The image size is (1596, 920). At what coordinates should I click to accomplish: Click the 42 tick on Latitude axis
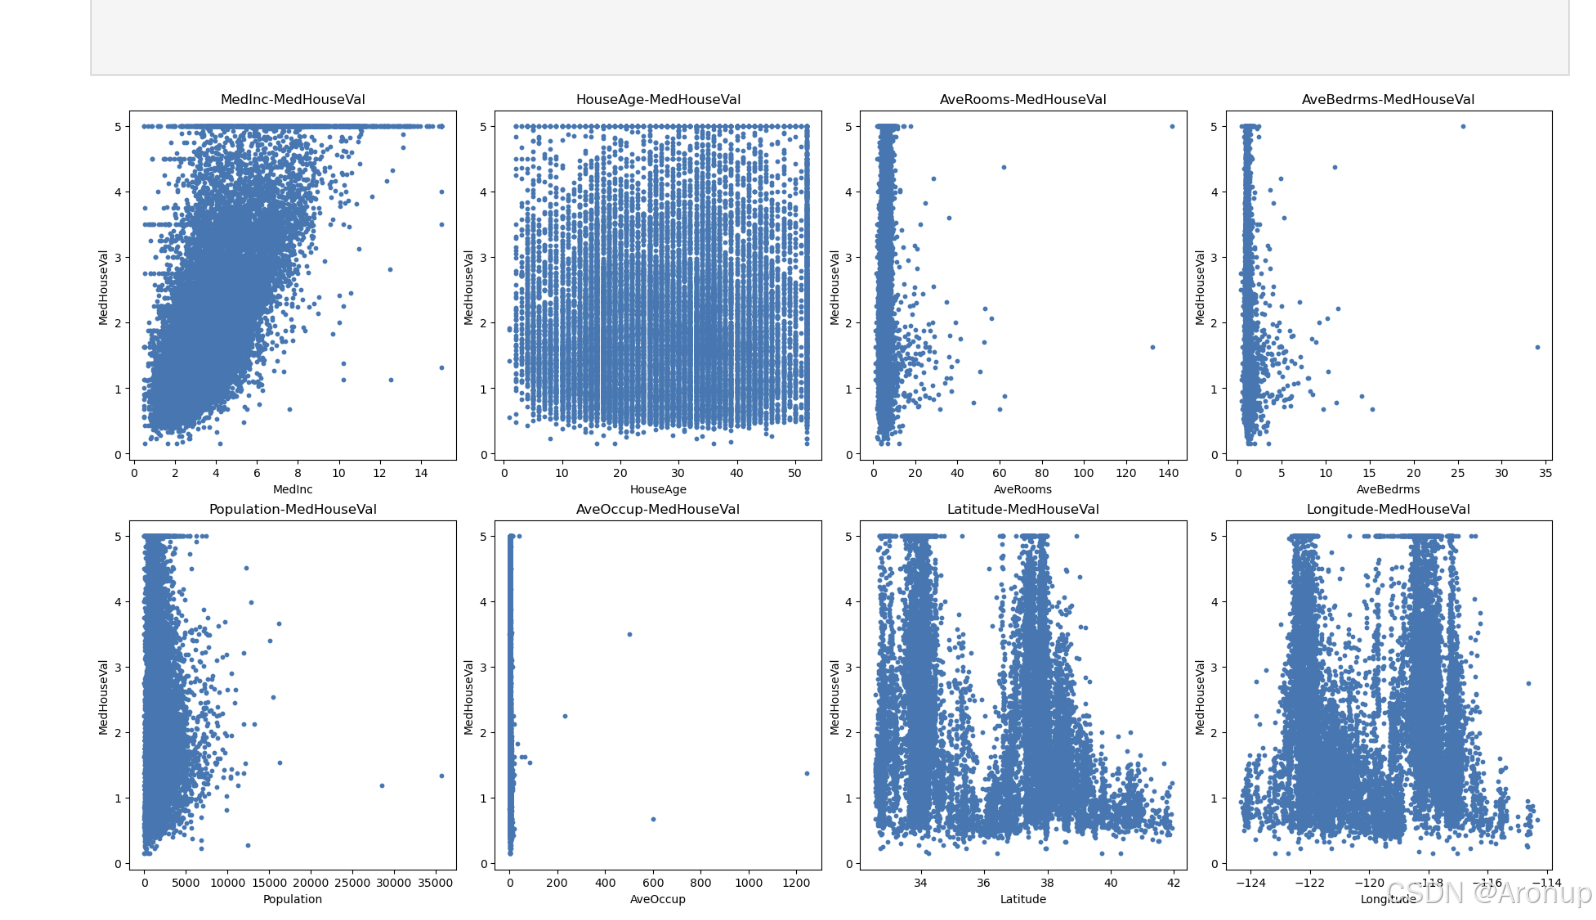pos(1174,883)
